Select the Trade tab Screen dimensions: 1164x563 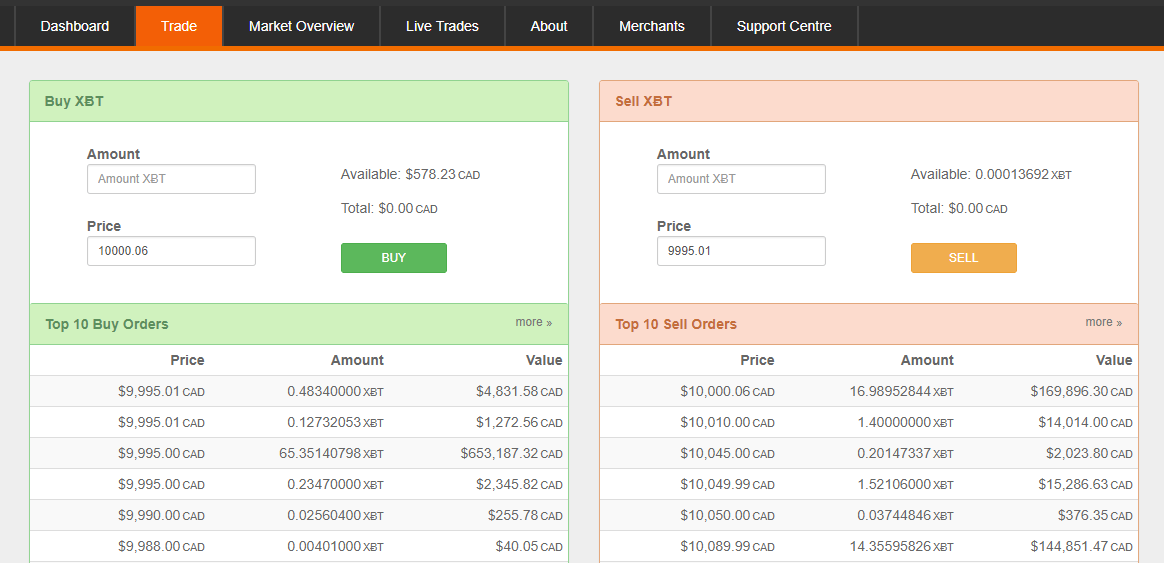[x=179, y=26]
